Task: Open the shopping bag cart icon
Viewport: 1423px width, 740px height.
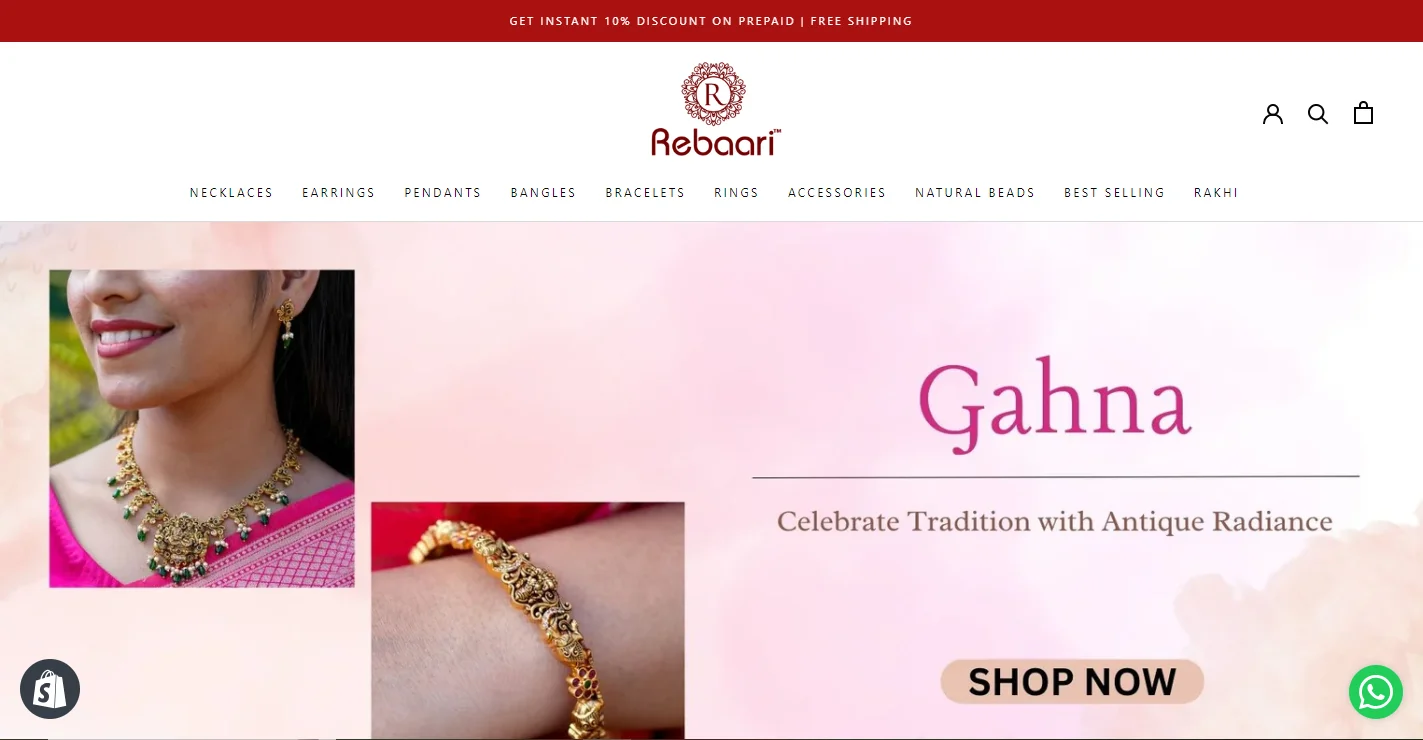Action: pos(1363,113)
